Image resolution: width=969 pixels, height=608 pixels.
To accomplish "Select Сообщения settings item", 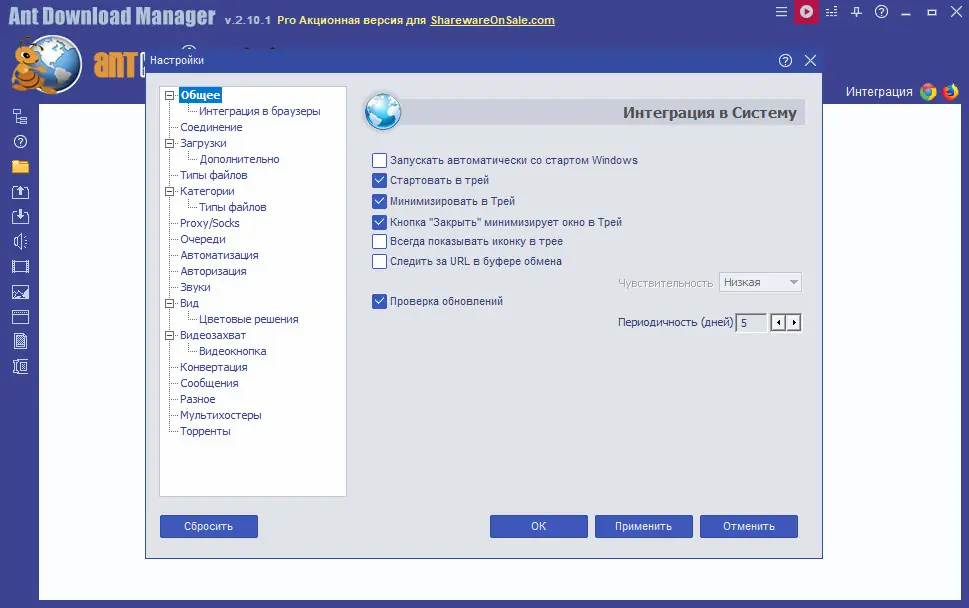I will coord(209,384).
